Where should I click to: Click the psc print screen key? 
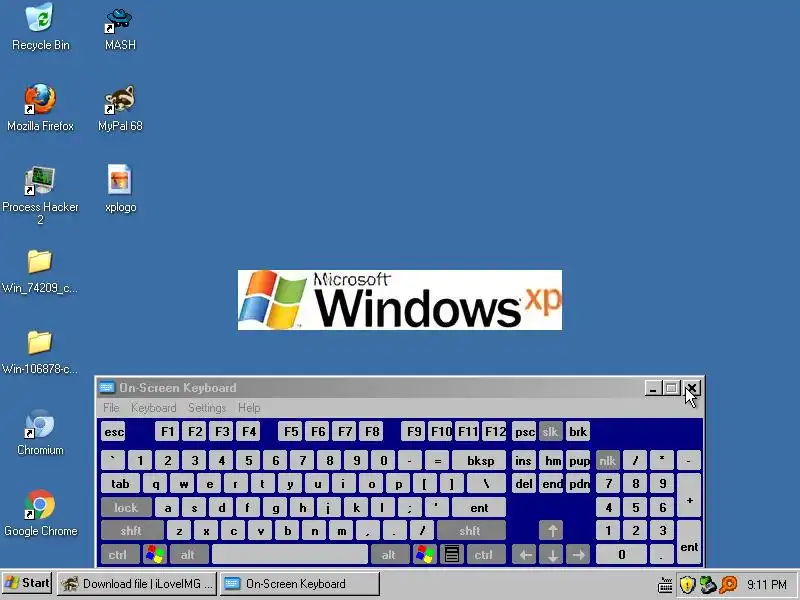click(x=524, y=432)
